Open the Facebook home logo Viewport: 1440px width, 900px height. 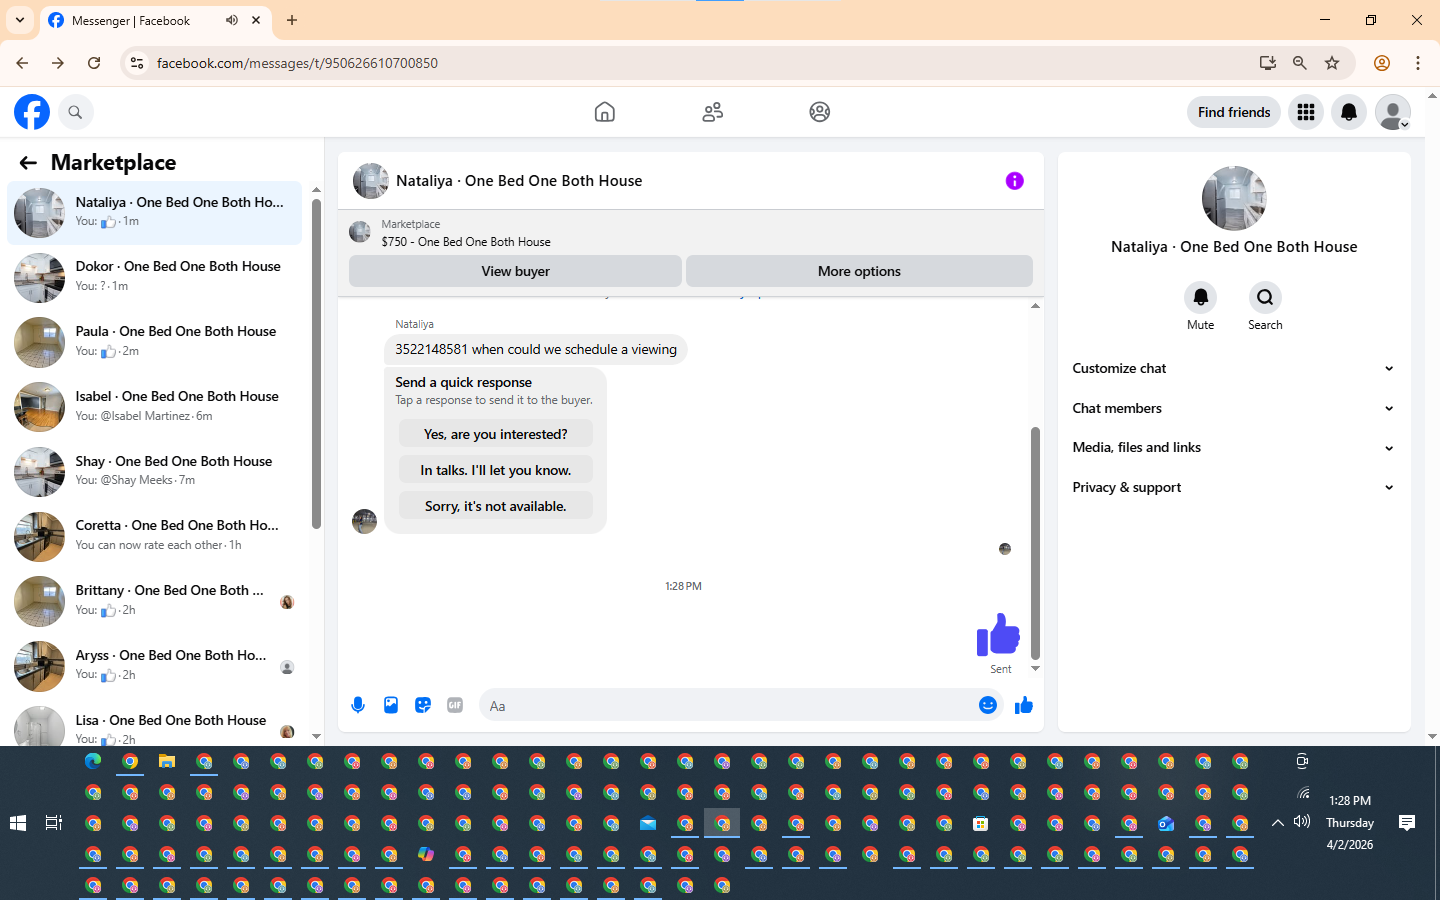[32, 112]
